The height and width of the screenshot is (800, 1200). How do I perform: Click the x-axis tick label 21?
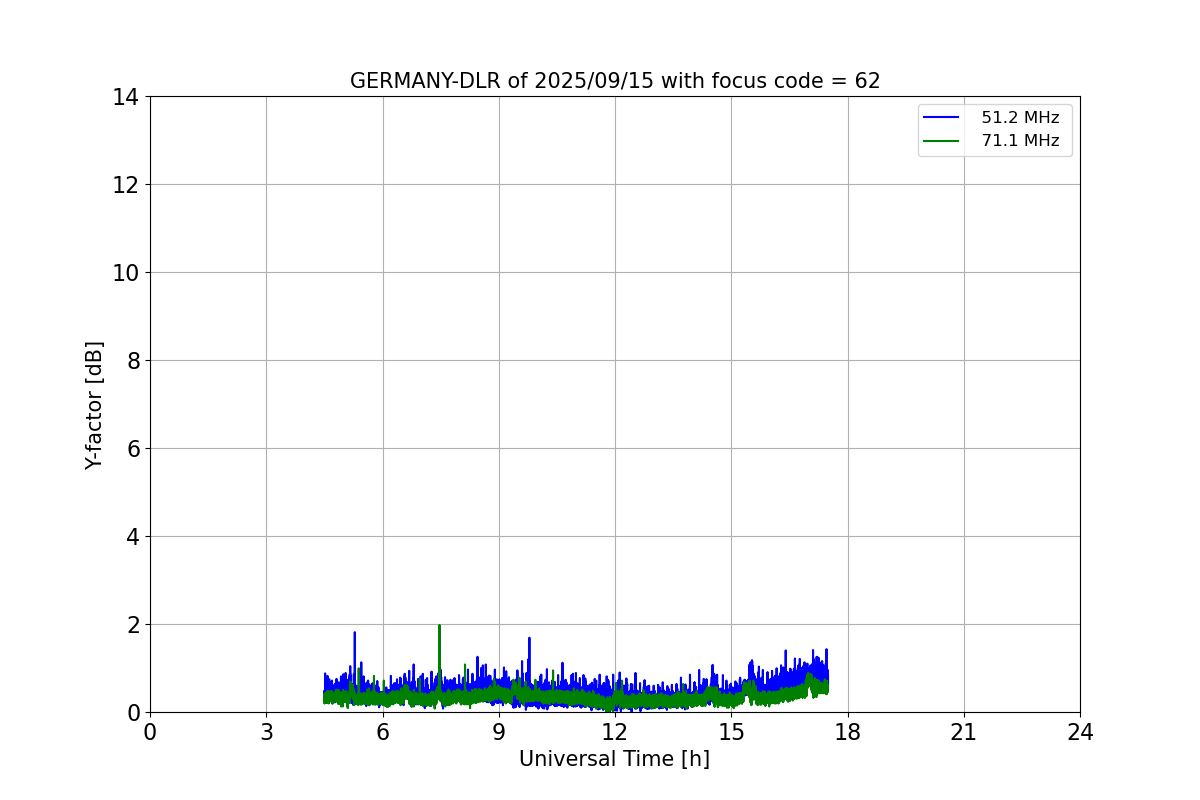964,732
